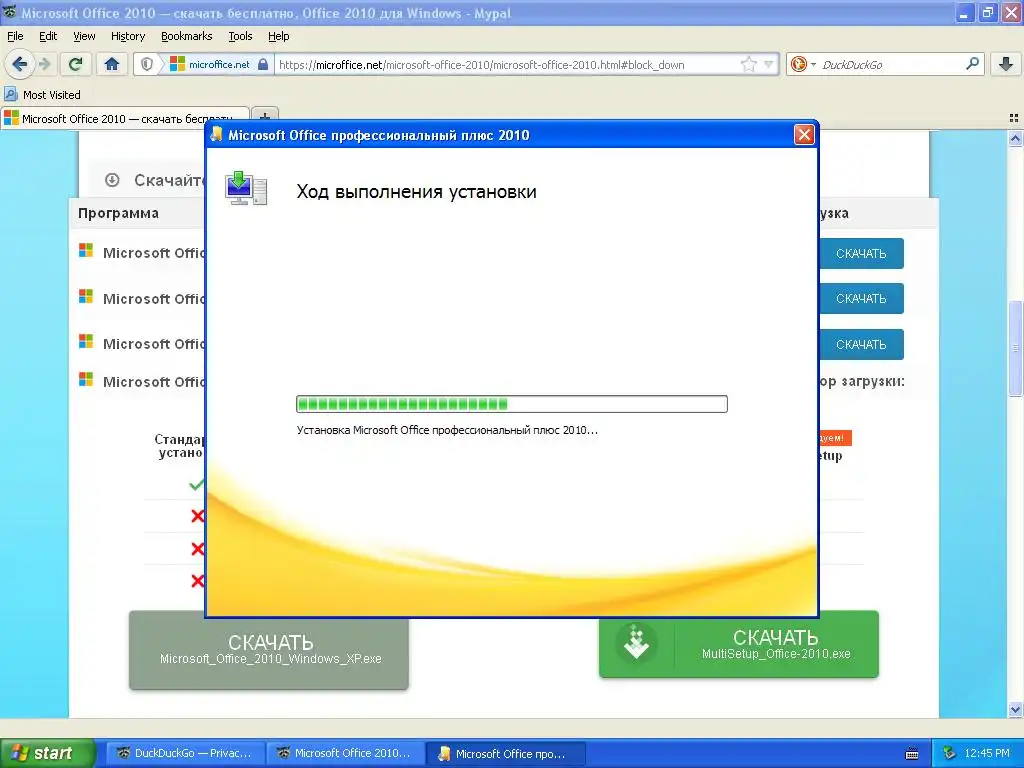Click the installation progress bar
Screen dimensions: 1024x768
511,404
